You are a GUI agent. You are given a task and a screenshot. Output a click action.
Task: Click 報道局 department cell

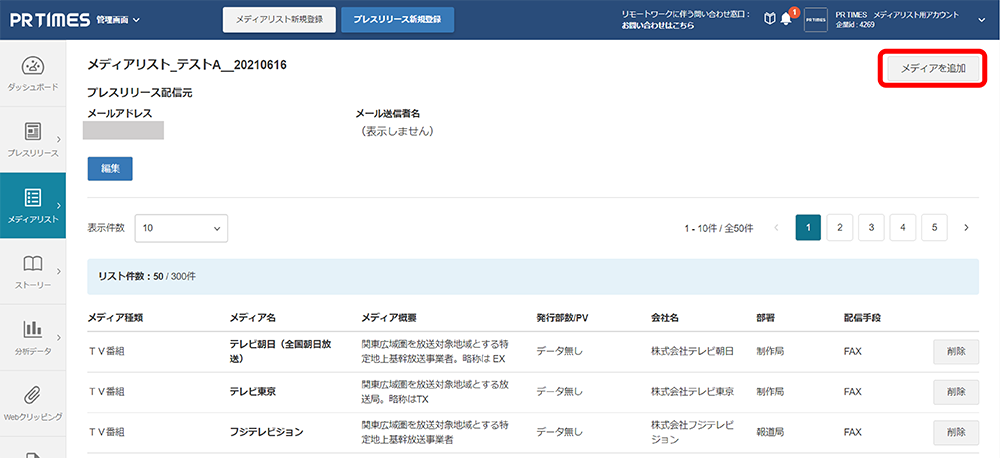point(770,432)
